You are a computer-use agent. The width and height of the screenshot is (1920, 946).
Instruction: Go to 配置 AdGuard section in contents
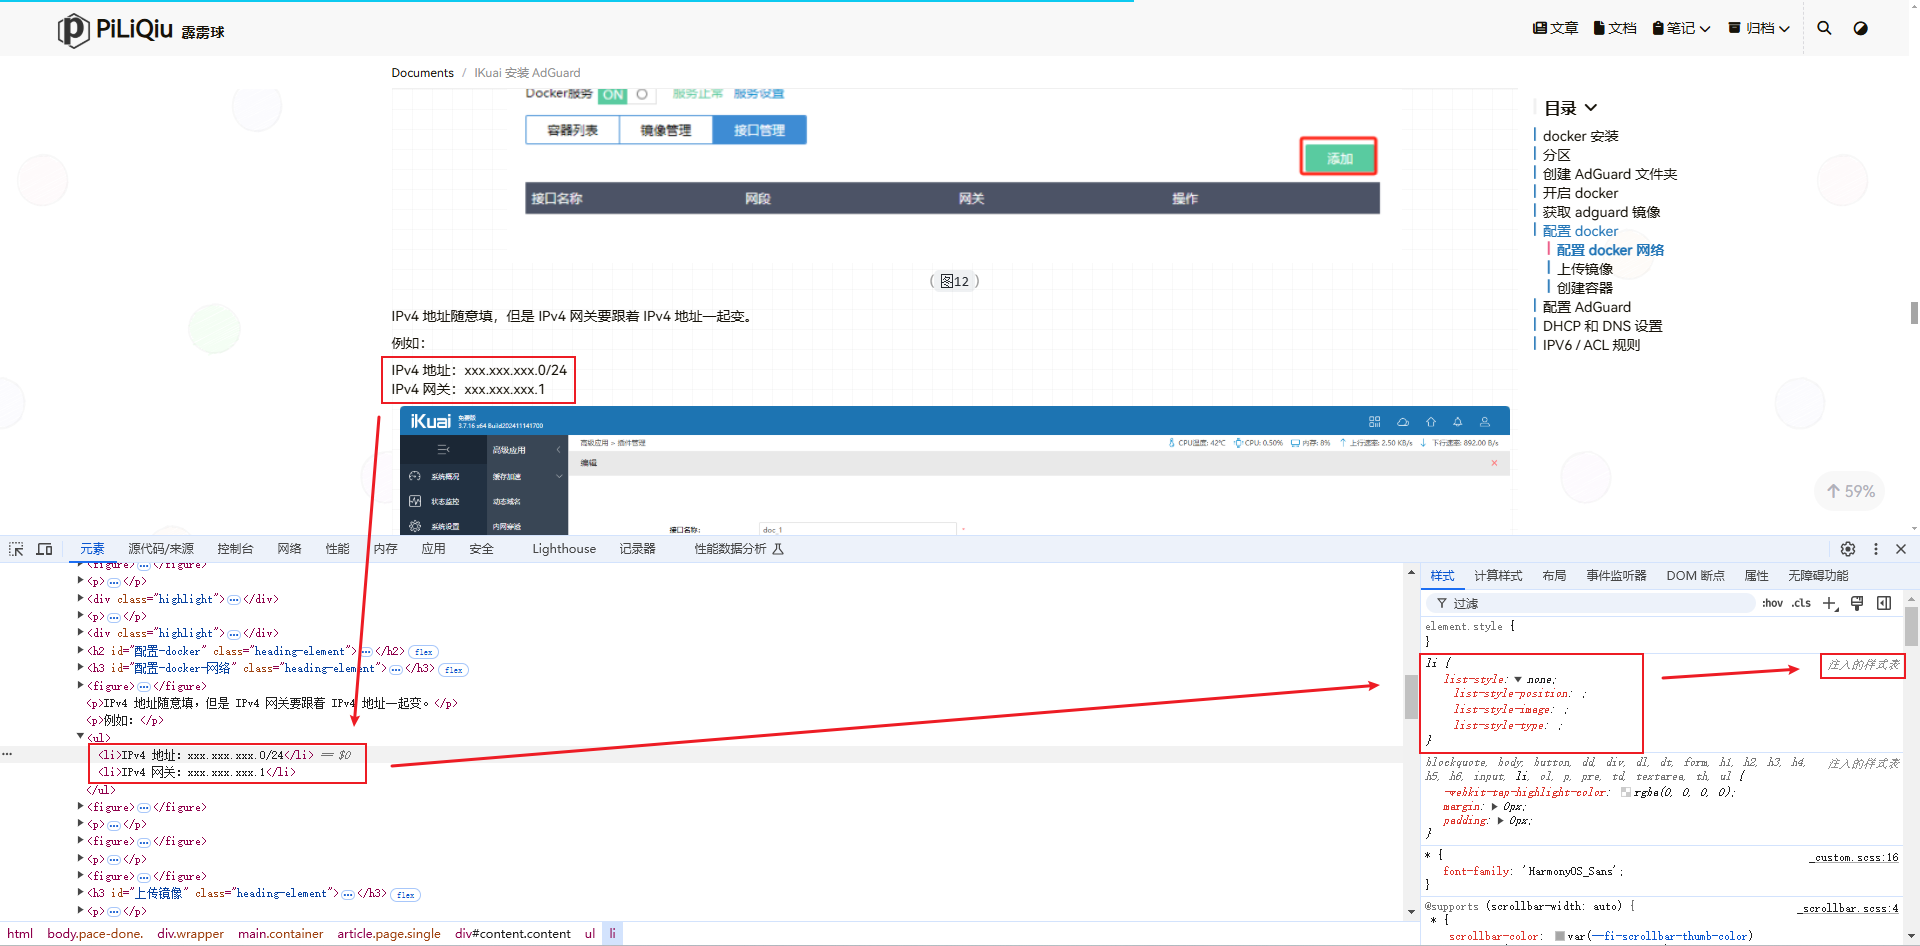tap(1586, 307)
